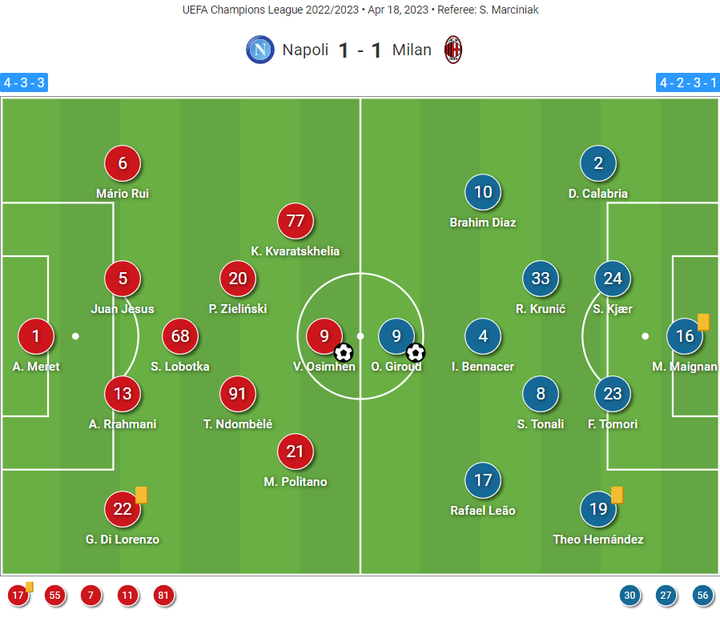Select Lobotka's number 68 marker
Viewport: 720px width, 618px height.
[x=180, y=336]
